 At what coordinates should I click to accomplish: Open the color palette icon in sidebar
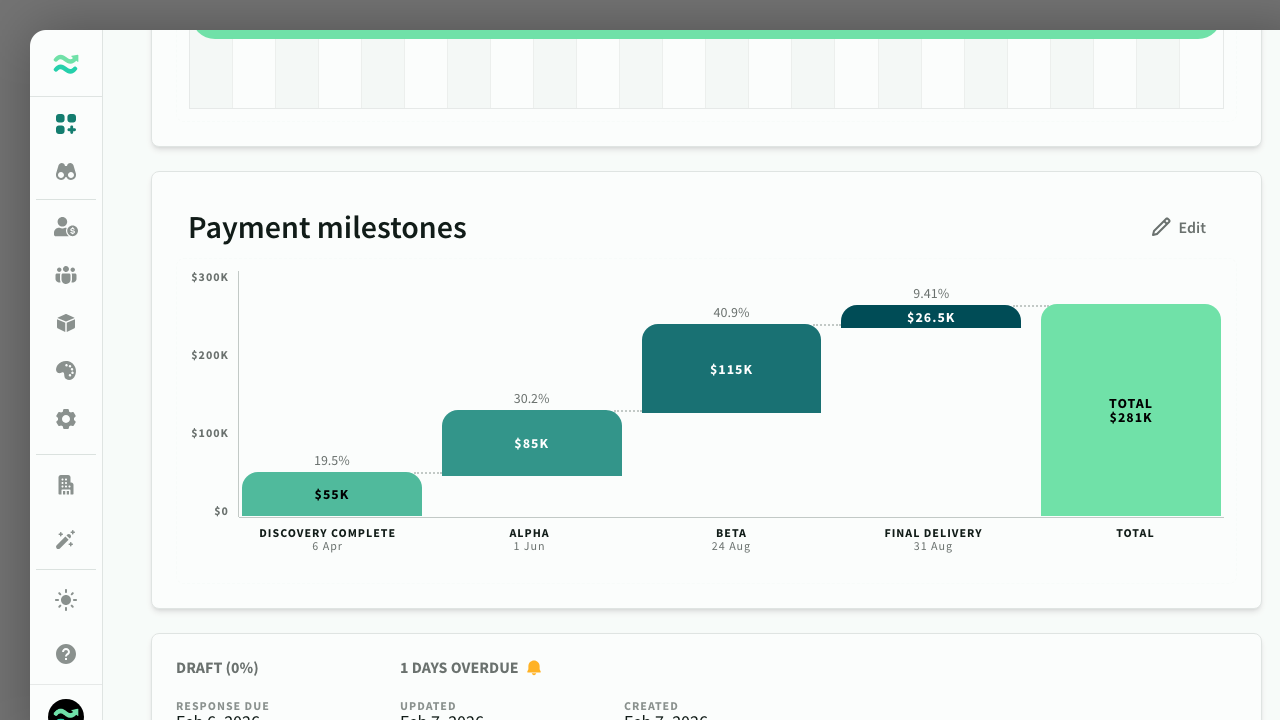tap(65, 371)
